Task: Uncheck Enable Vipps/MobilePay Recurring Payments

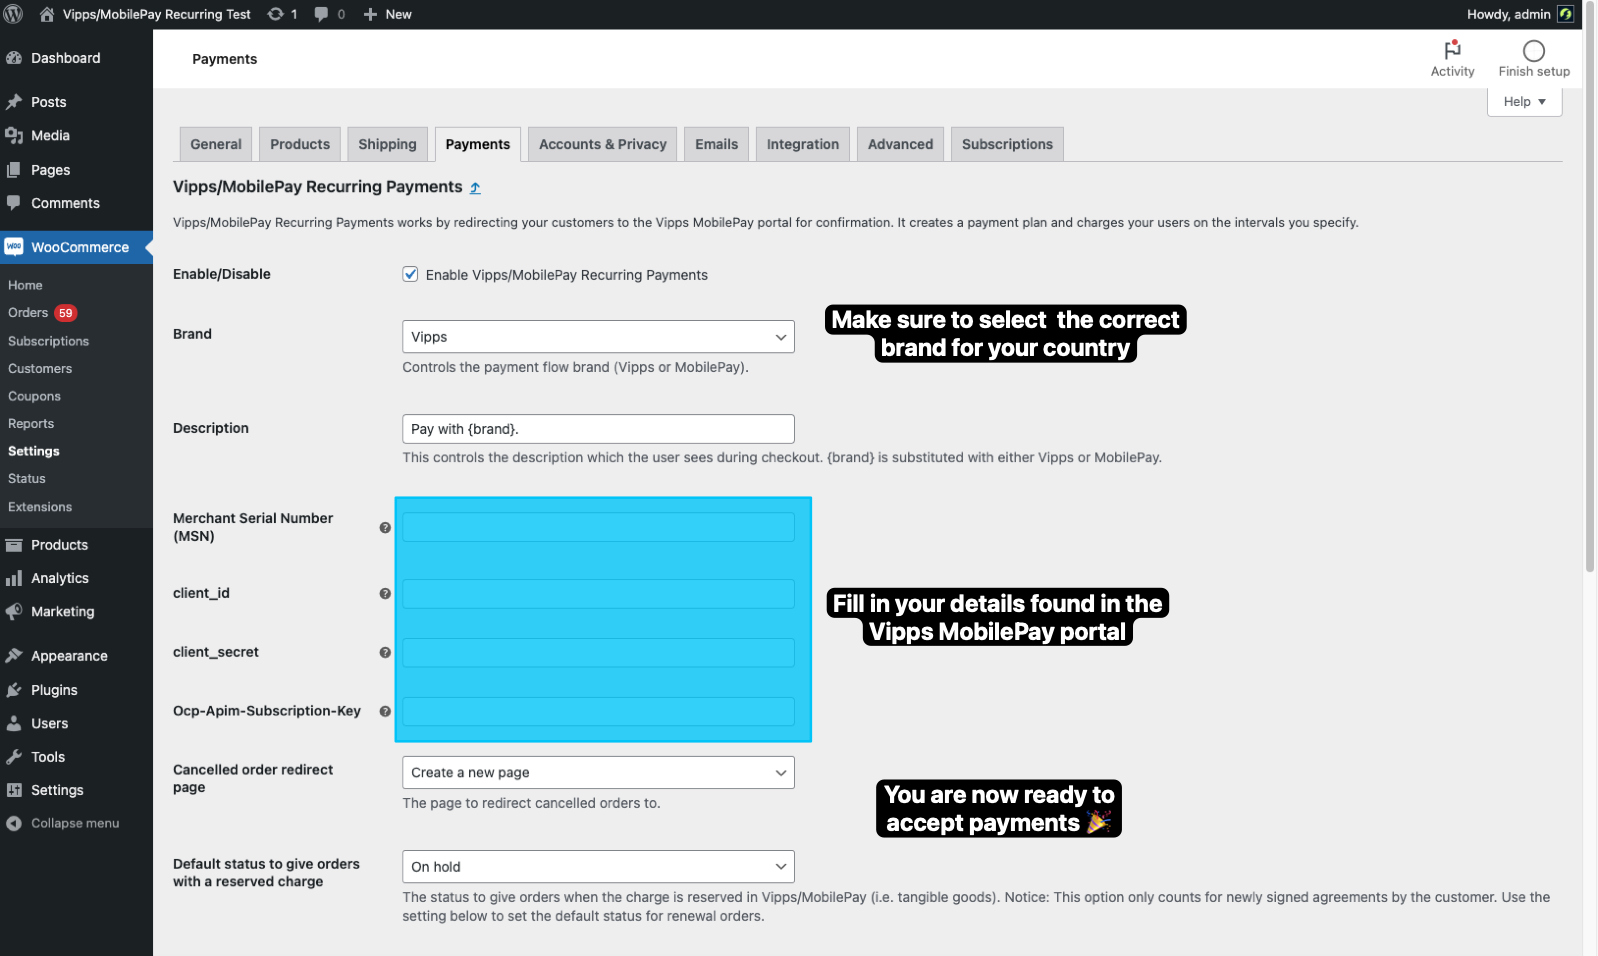Action: 410,274
